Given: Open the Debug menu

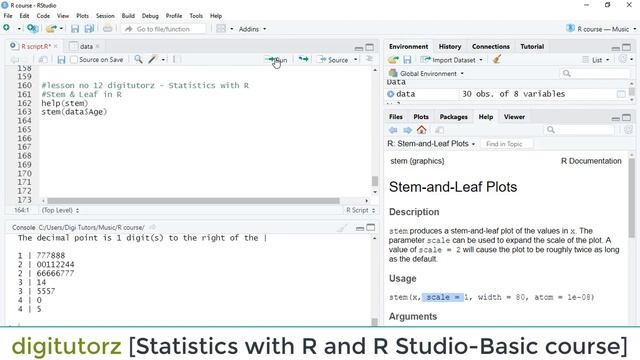Looking at the screenshot, I should [x=150, y=16].
